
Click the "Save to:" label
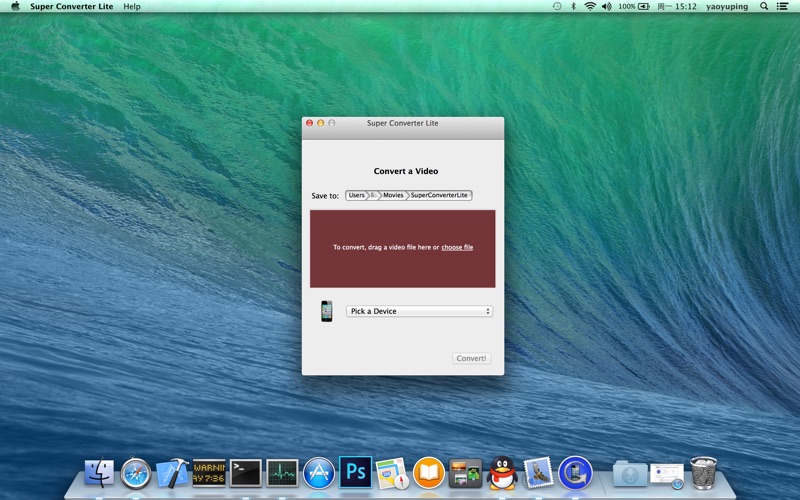(x=325, y=196)
